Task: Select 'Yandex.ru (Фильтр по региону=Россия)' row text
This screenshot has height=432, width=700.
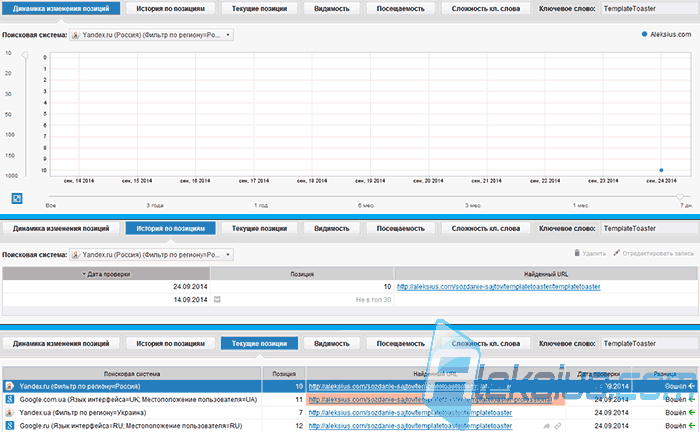Action: click(x=80, y=386)
